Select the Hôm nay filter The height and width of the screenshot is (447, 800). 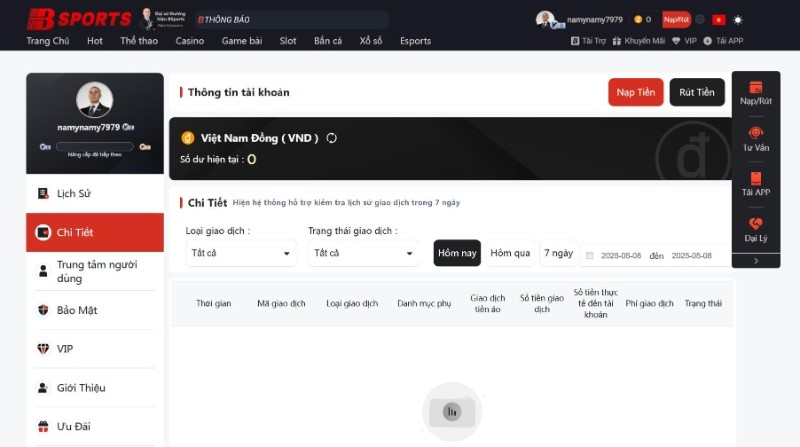coord(457,253)
